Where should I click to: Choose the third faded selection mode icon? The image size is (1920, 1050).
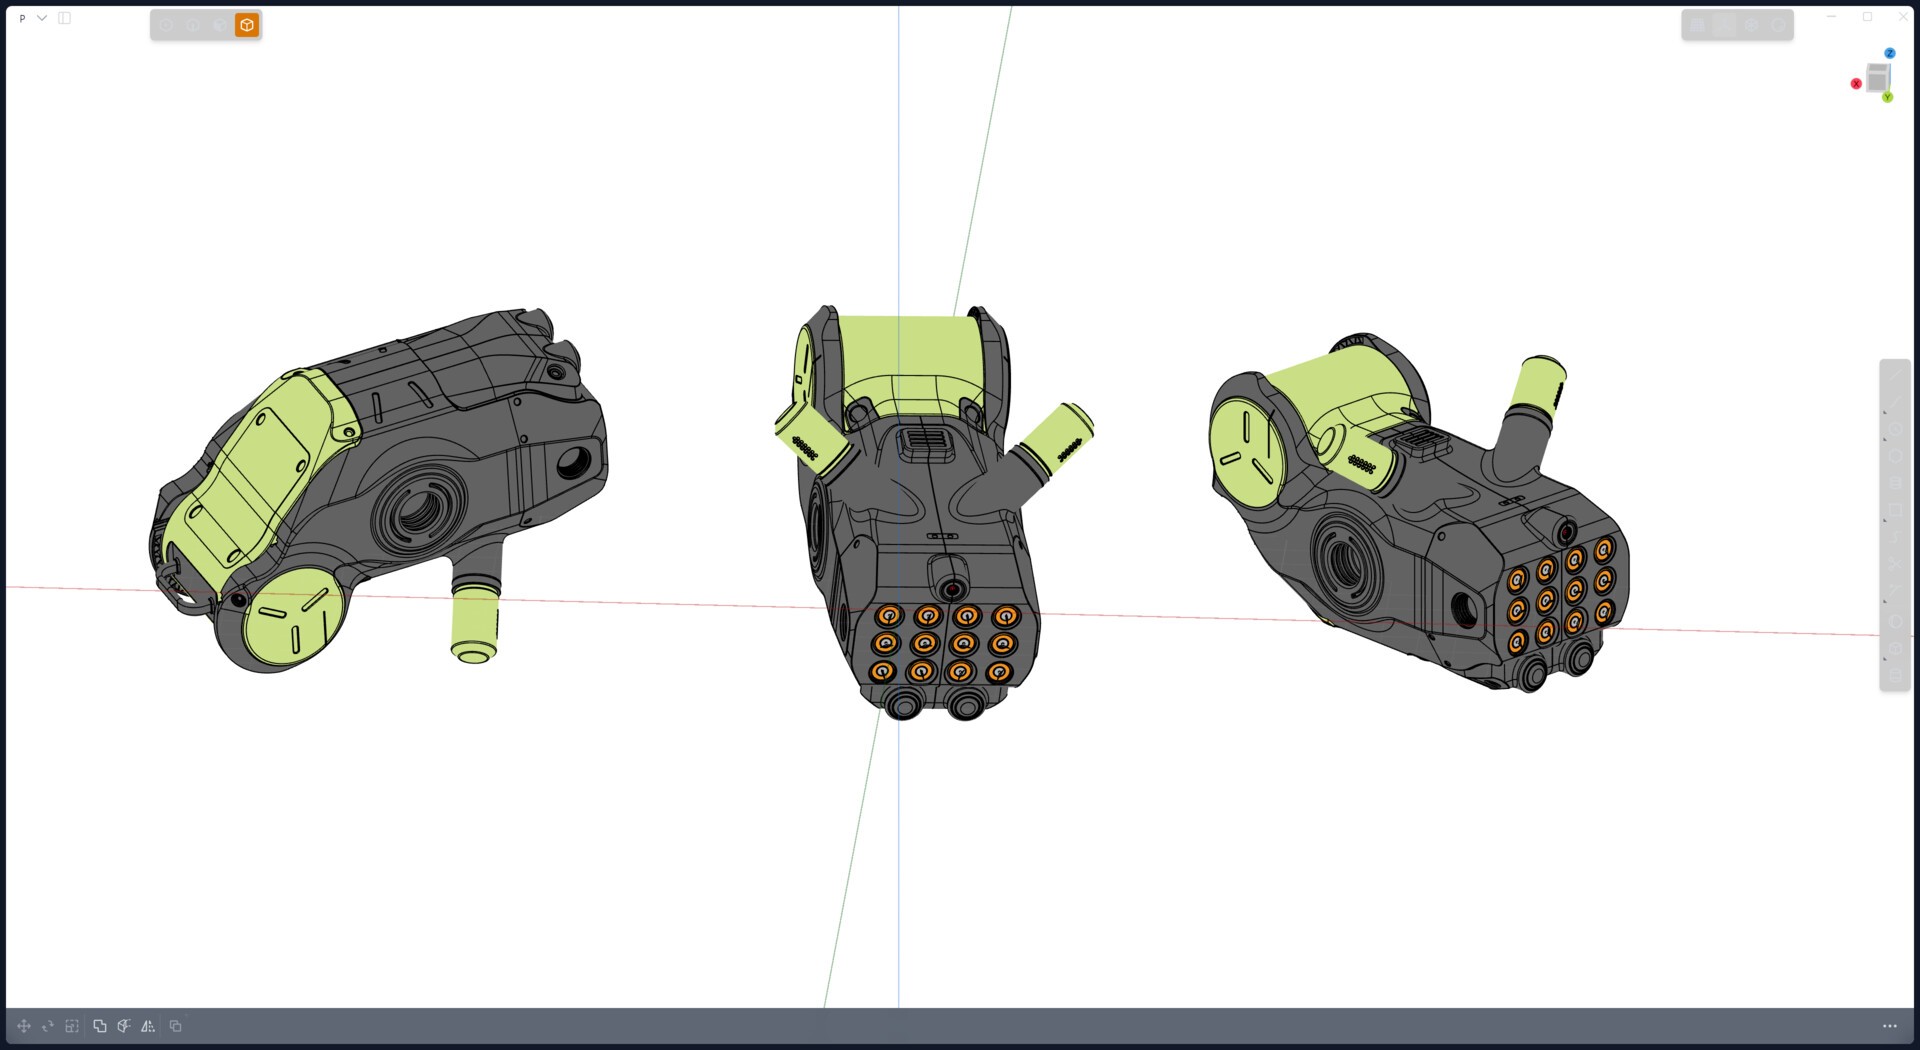click(x=220, y=25)
